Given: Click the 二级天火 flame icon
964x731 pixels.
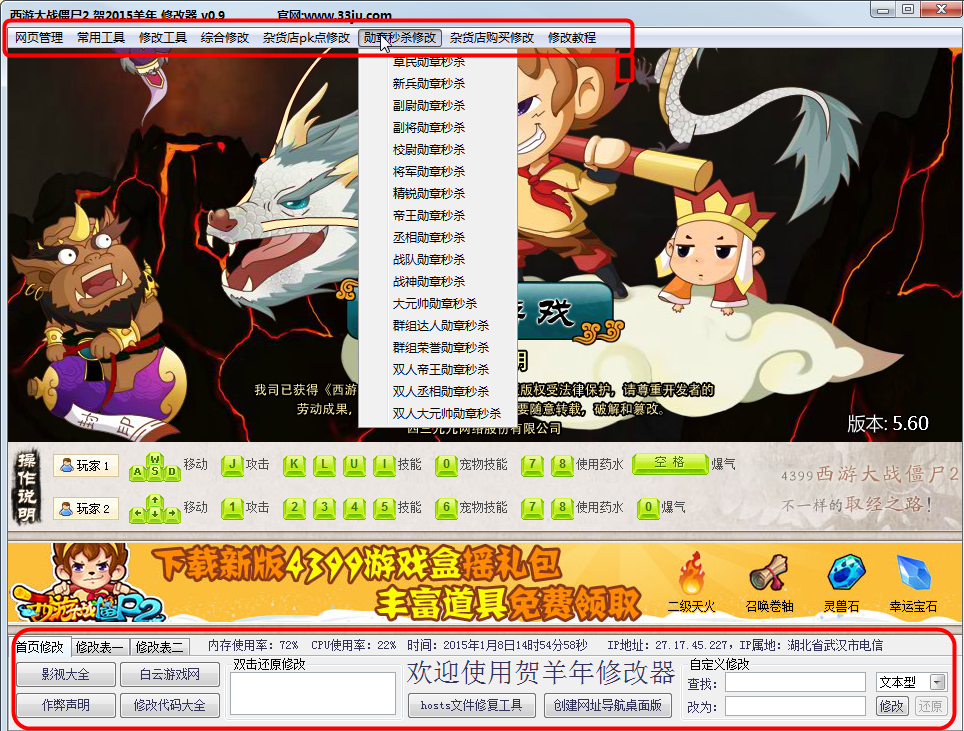Looking at the screenshot, I should point(692,573).
